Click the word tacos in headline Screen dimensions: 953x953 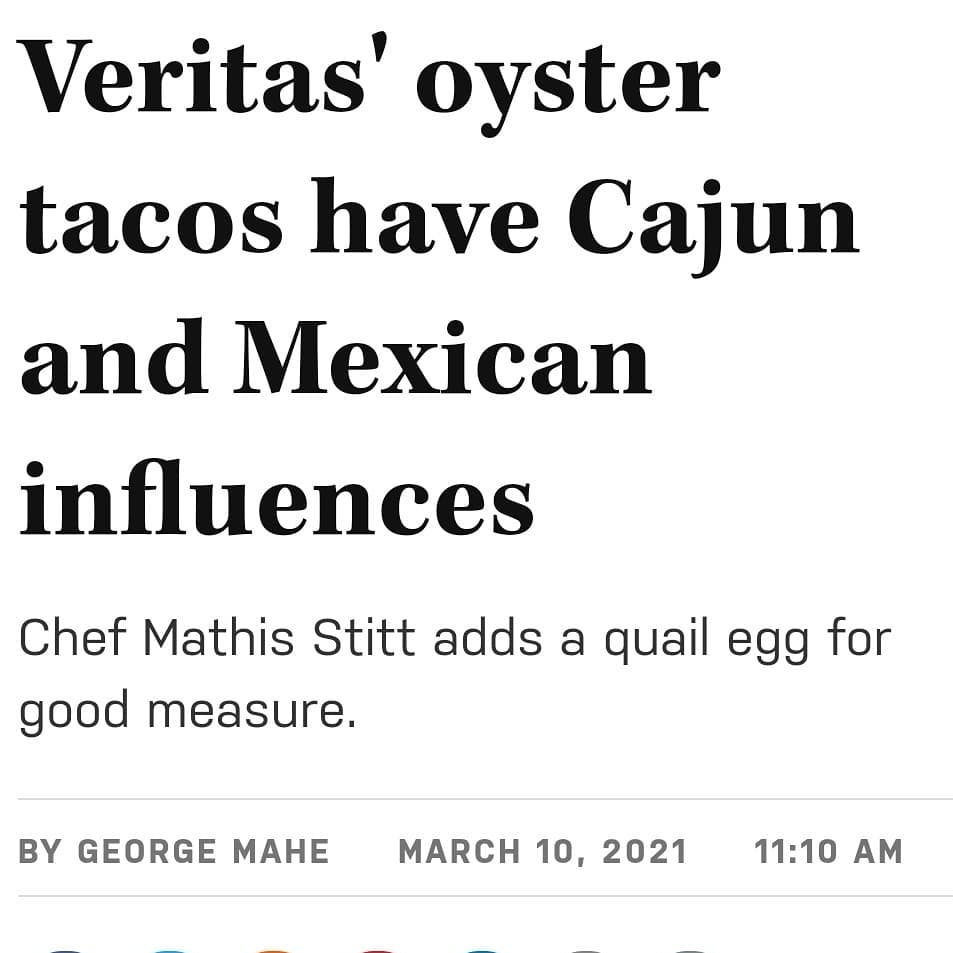(151, 221)
